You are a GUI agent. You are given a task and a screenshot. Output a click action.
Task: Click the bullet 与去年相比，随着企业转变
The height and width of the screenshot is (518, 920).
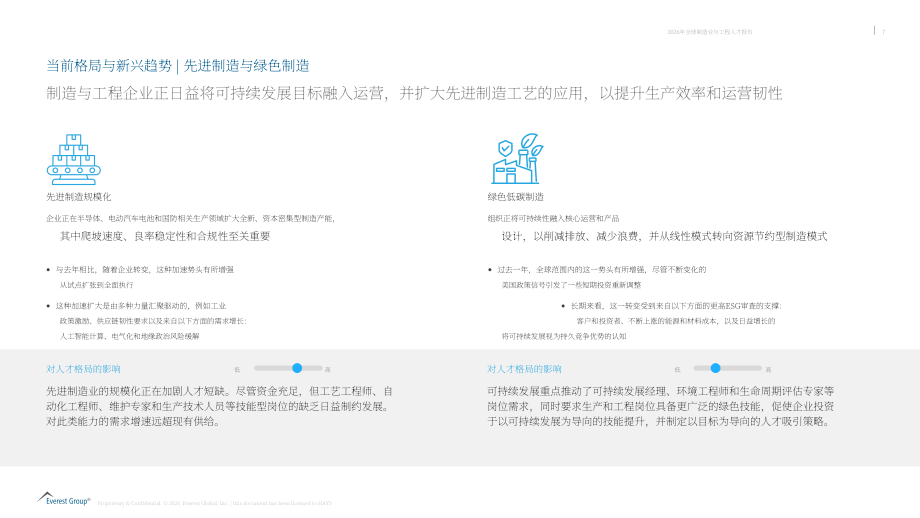tap(144, 269)
